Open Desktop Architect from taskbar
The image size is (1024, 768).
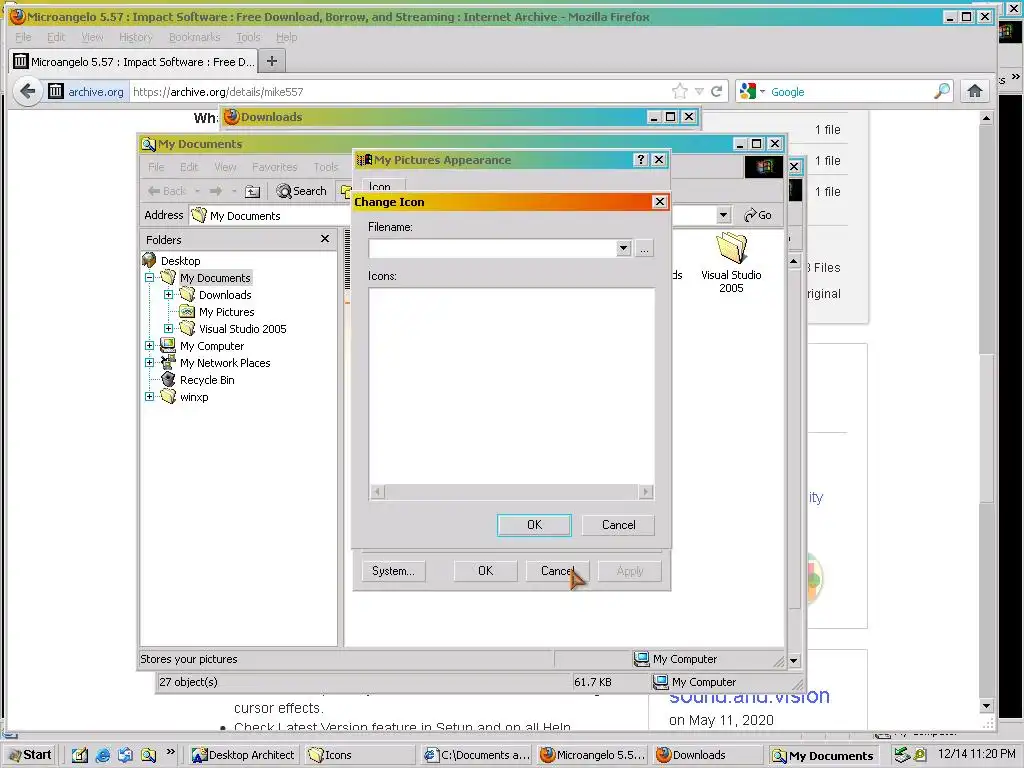(x=244, y=755)
